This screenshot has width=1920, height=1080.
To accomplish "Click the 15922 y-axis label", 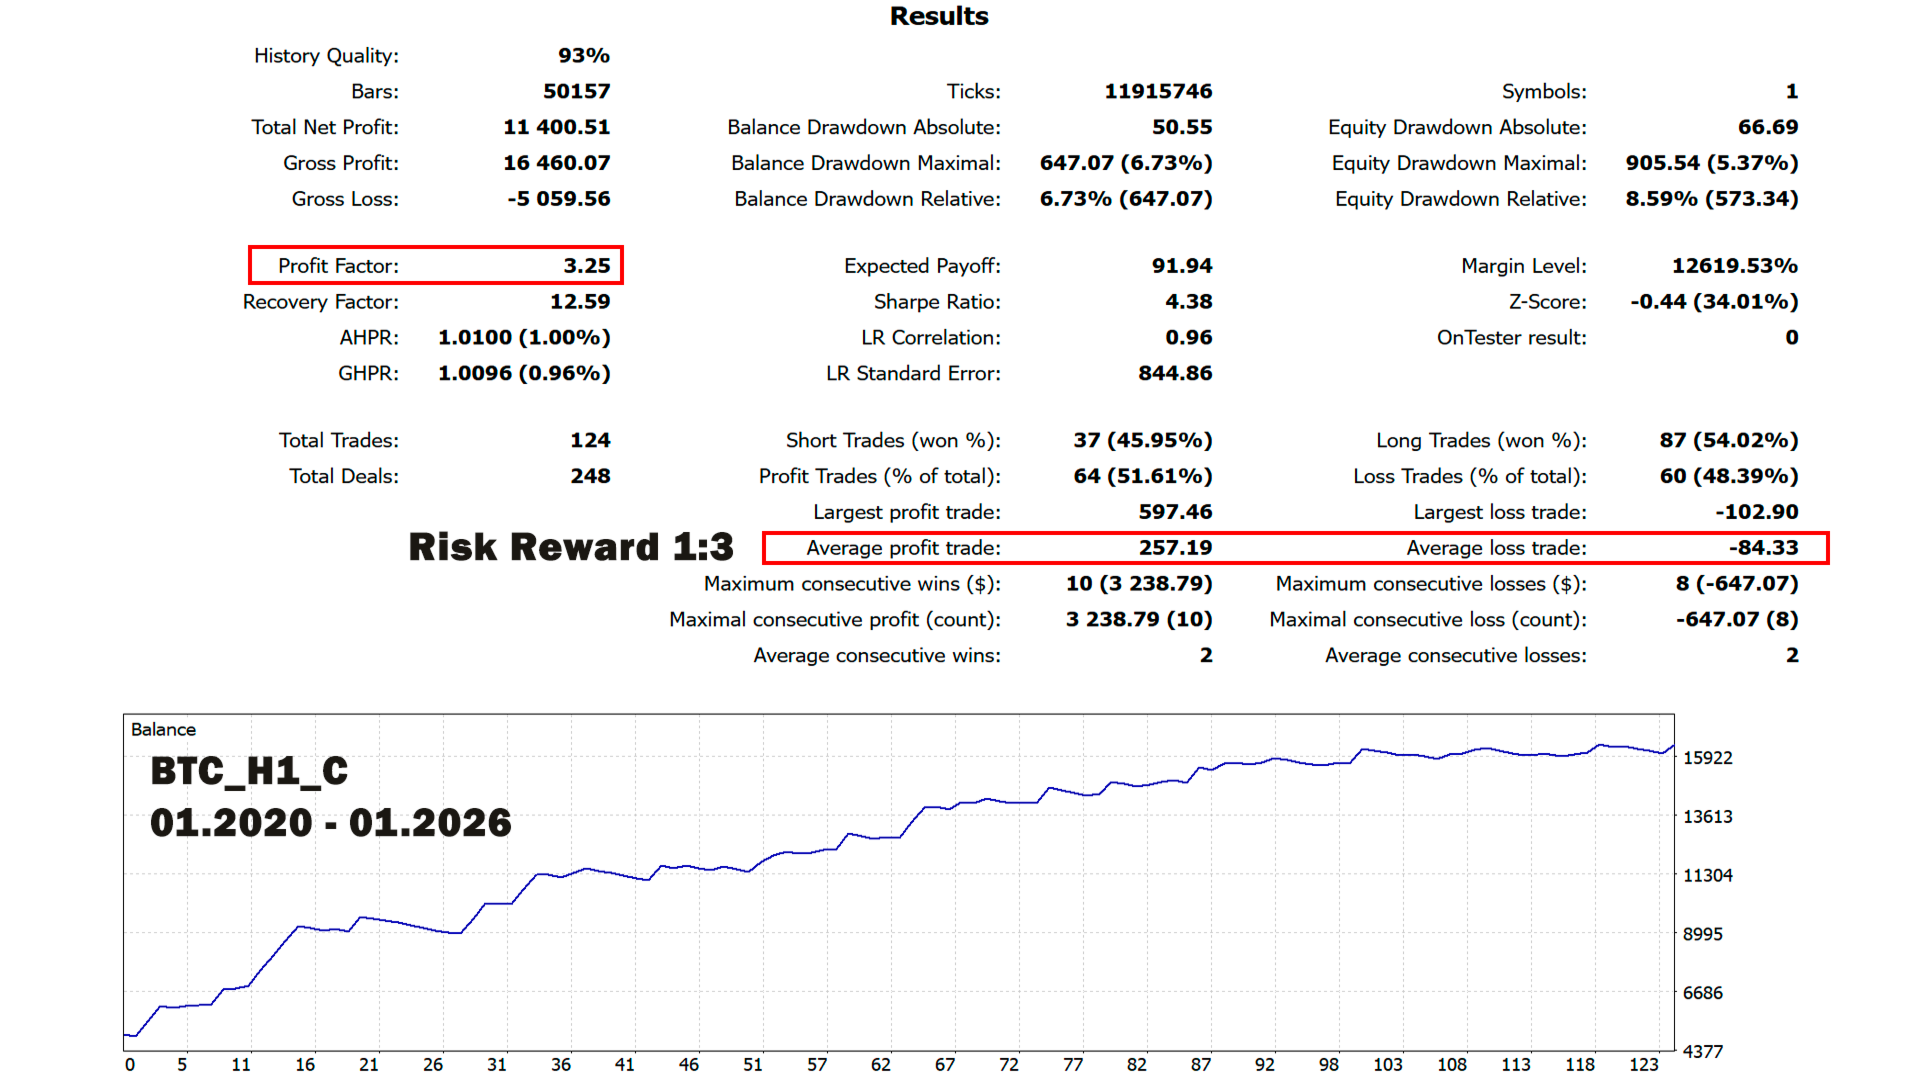I will [x=1707, y=758].
